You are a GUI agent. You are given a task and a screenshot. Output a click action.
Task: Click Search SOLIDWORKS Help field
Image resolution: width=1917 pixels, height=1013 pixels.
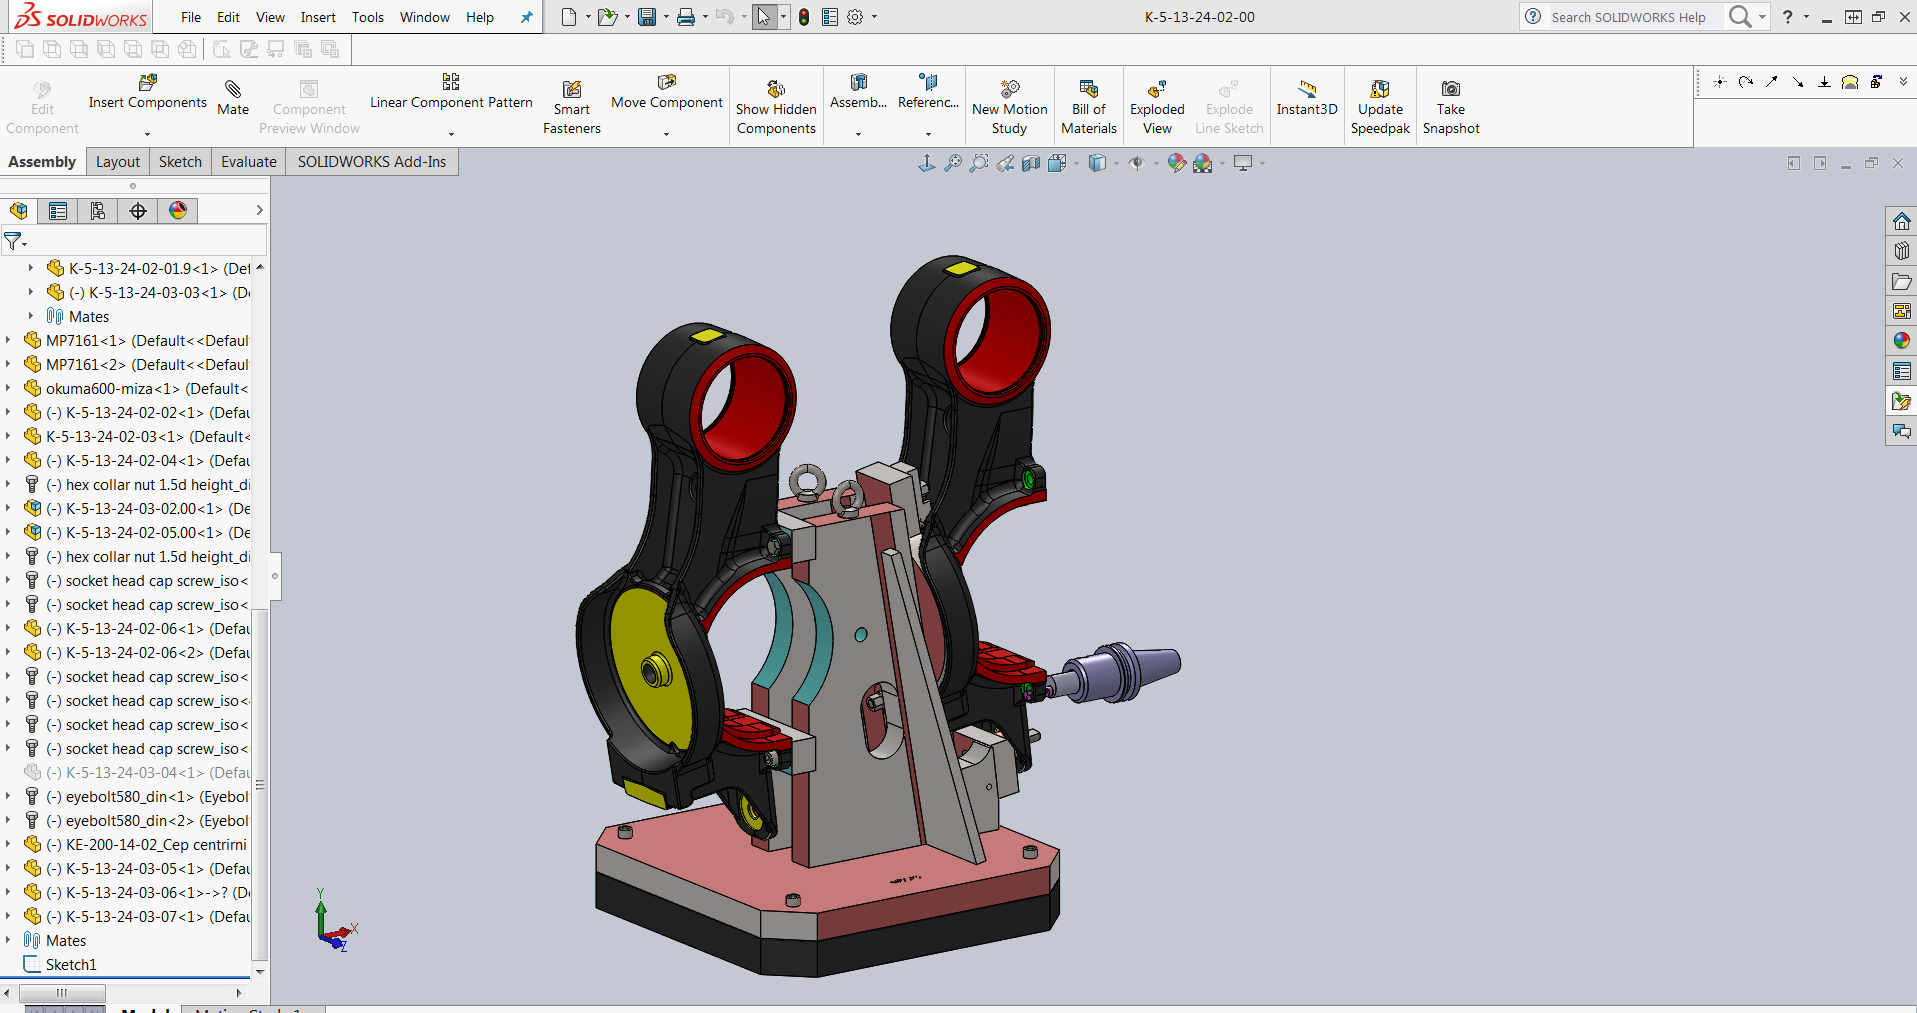point(1630,17)
